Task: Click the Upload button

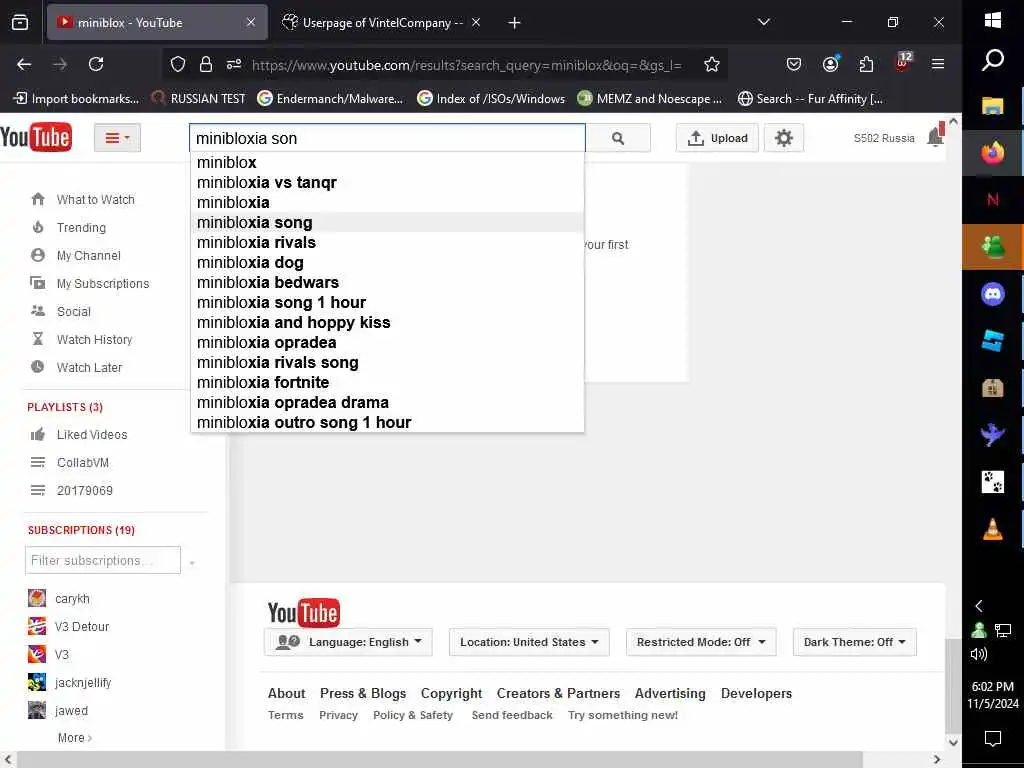Action: pyautogui.click(x=717, y=138)
